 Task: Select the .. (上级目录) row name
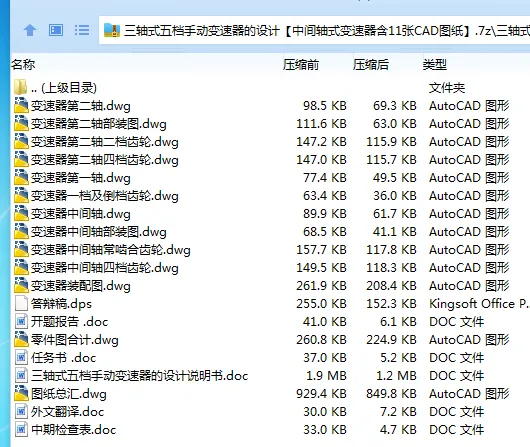pyautogui.click(x=64, y=88)
